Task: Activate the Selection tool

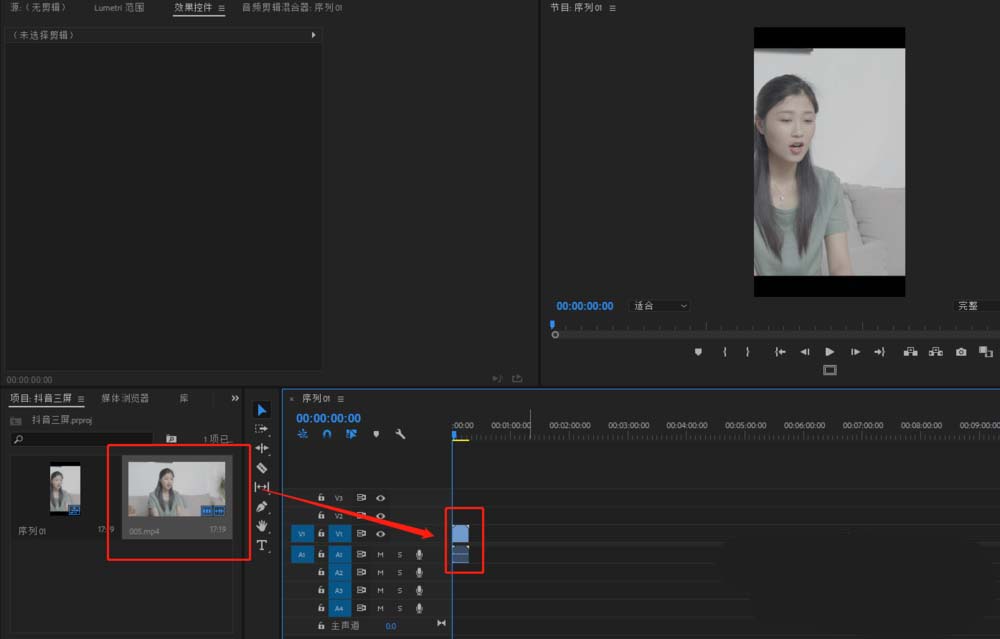Action: pyautogui.click(x=262, y=408)
